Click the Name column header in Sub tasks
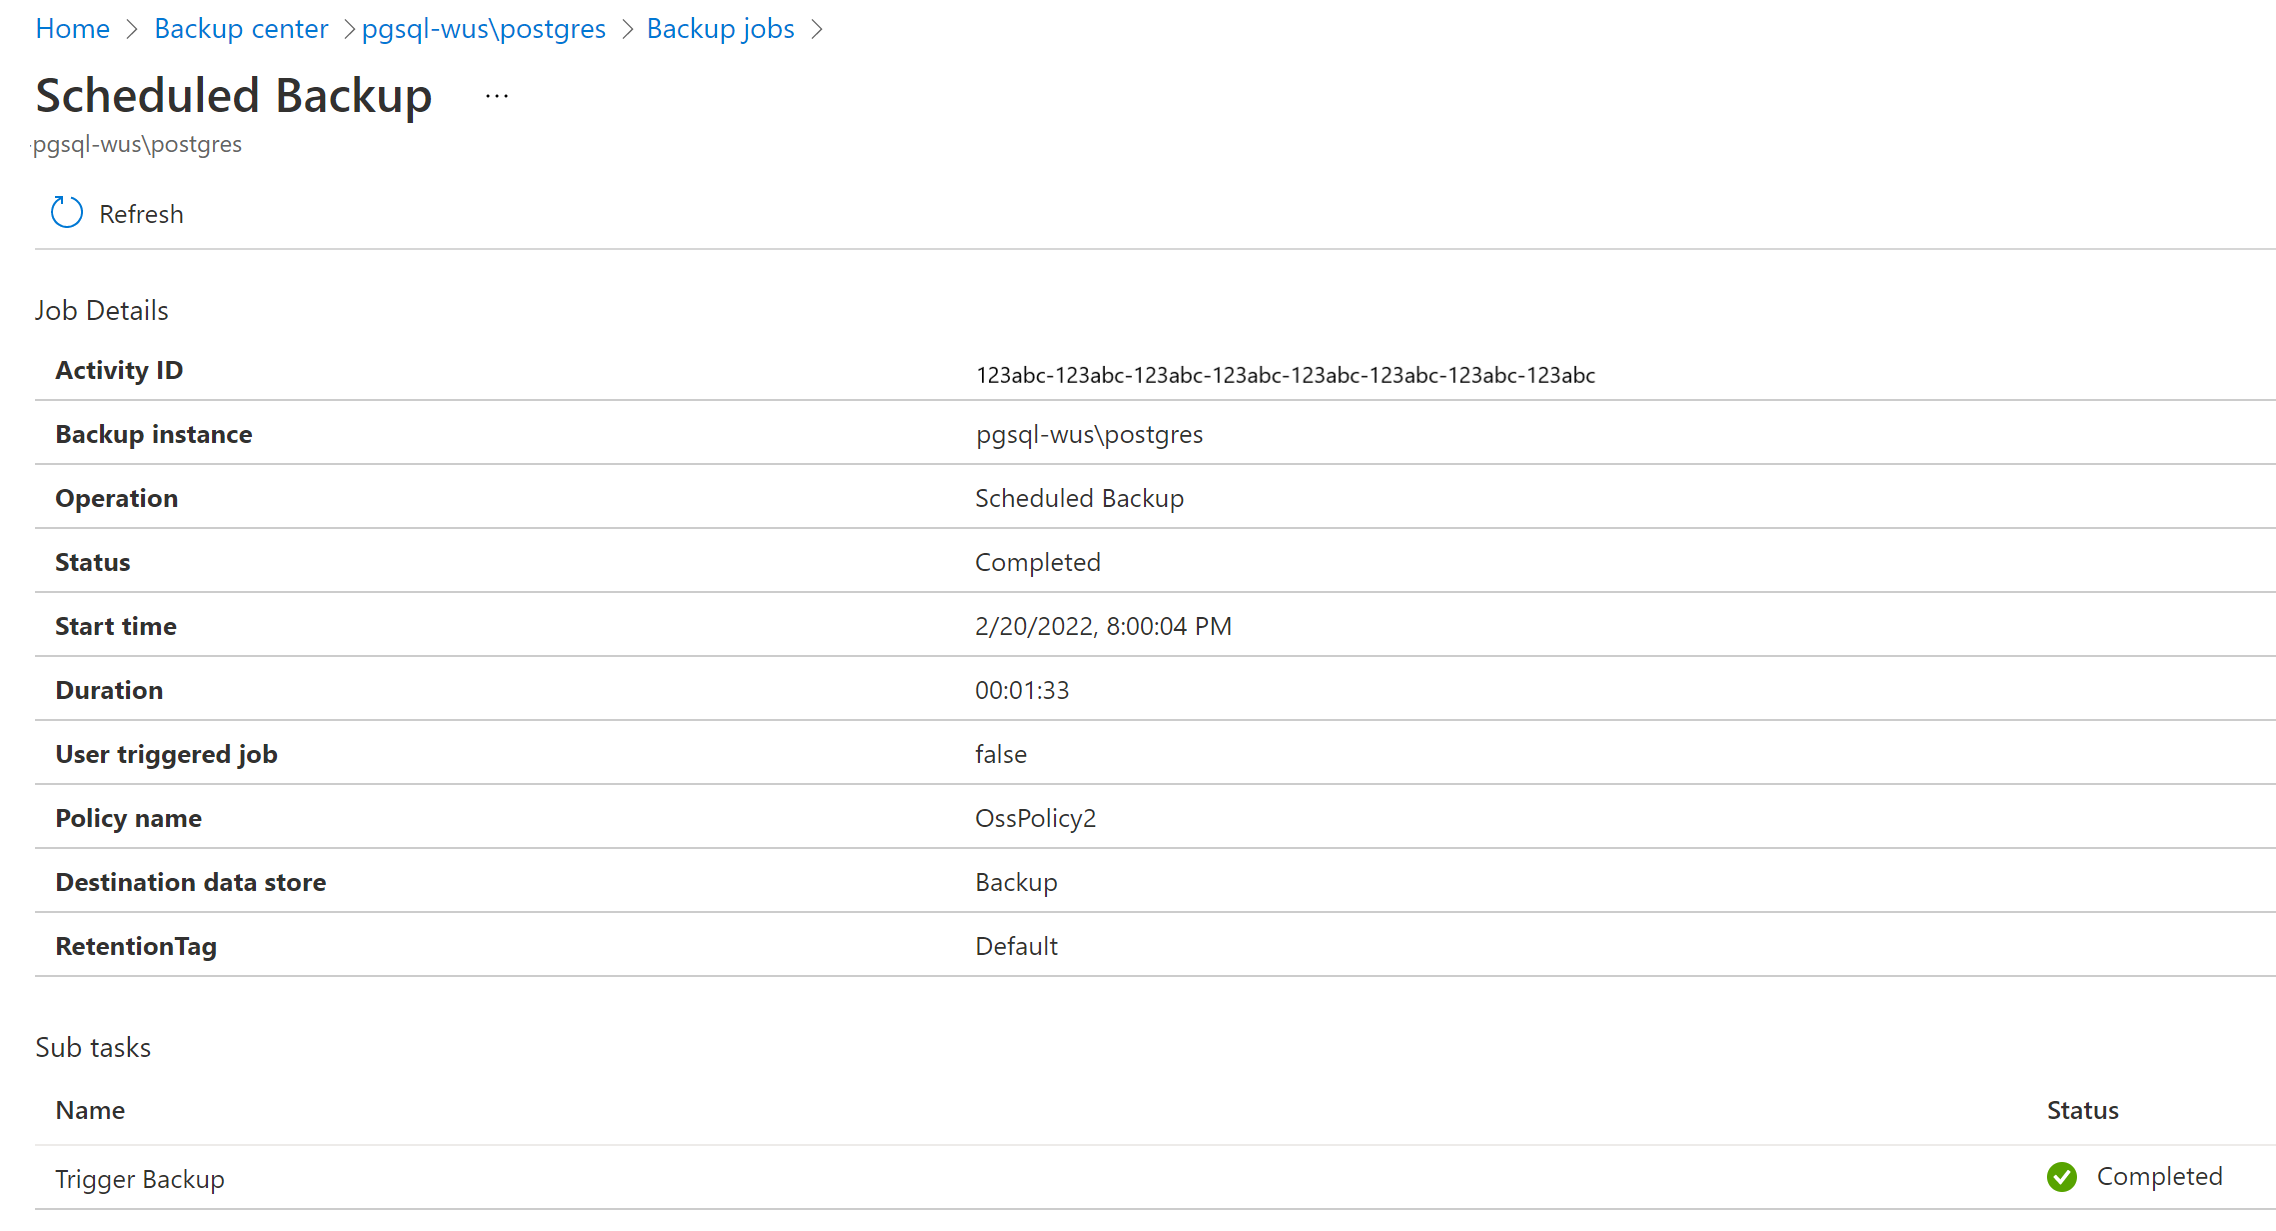The height and width of the screenshot is (1231, 2276). point(90,1110)
